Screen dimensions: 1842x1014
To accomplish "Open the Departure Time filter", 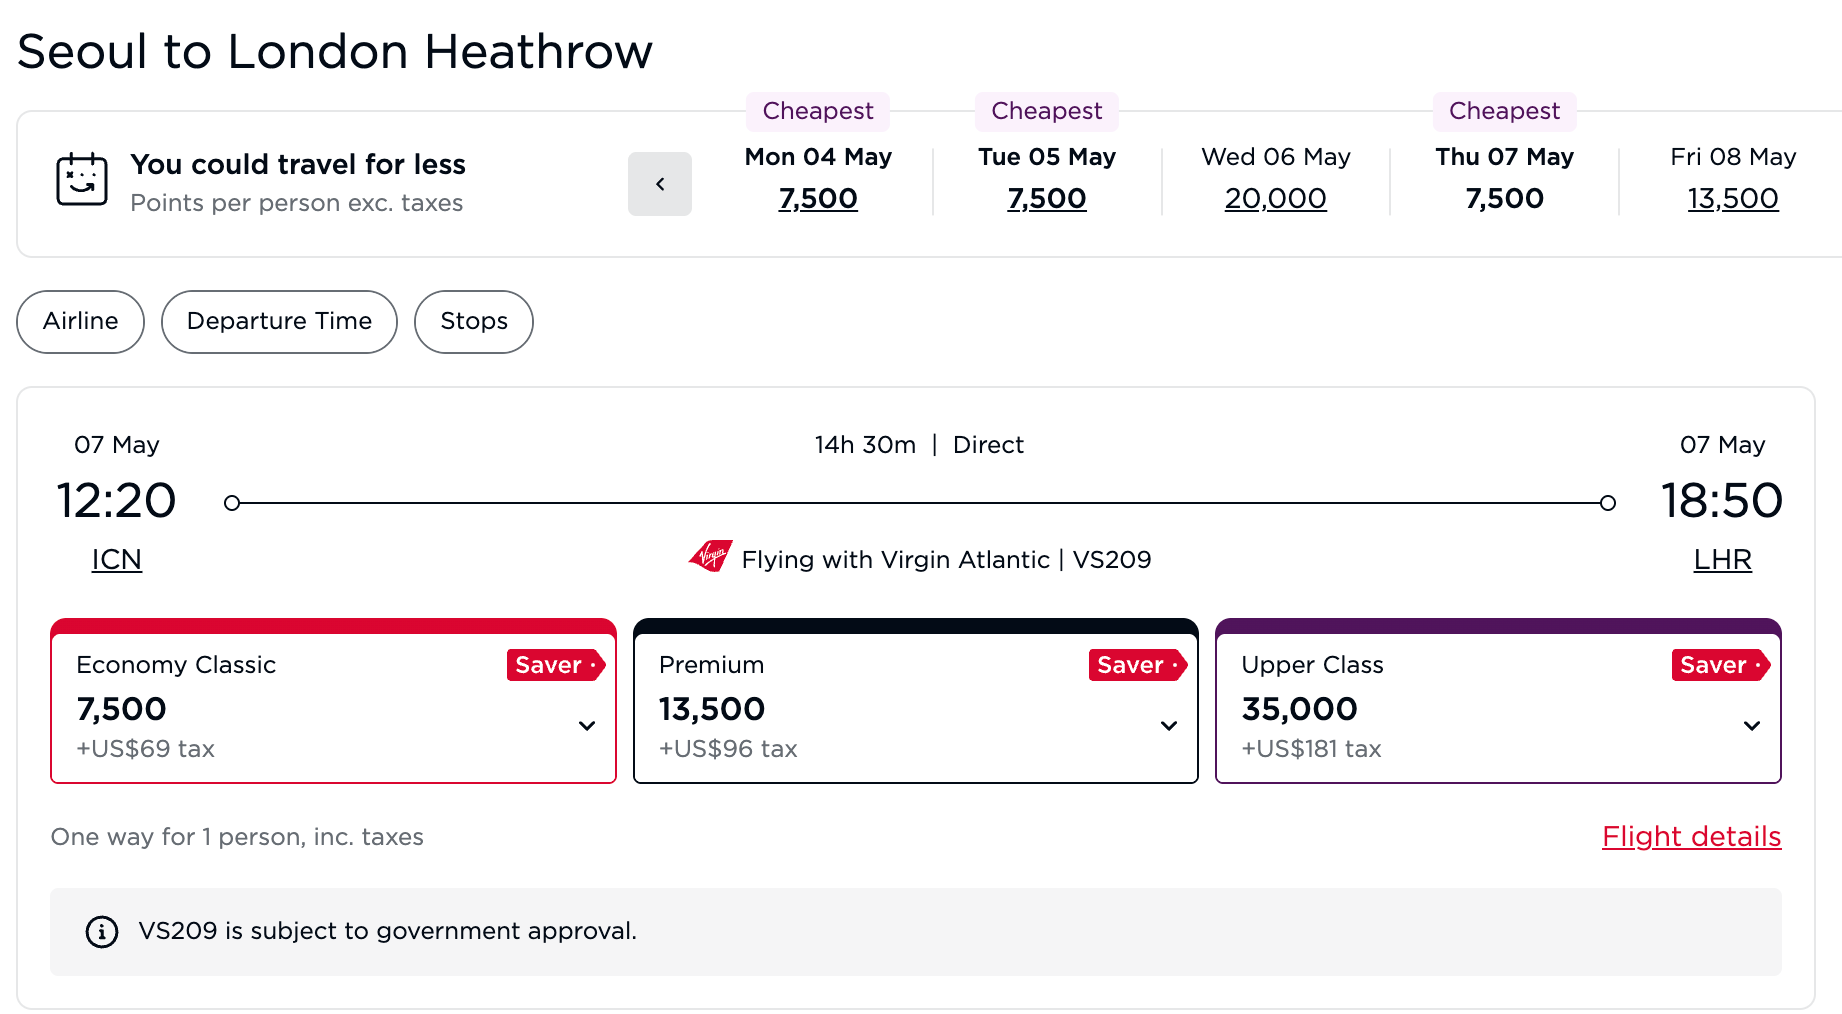I will point(279,321).
